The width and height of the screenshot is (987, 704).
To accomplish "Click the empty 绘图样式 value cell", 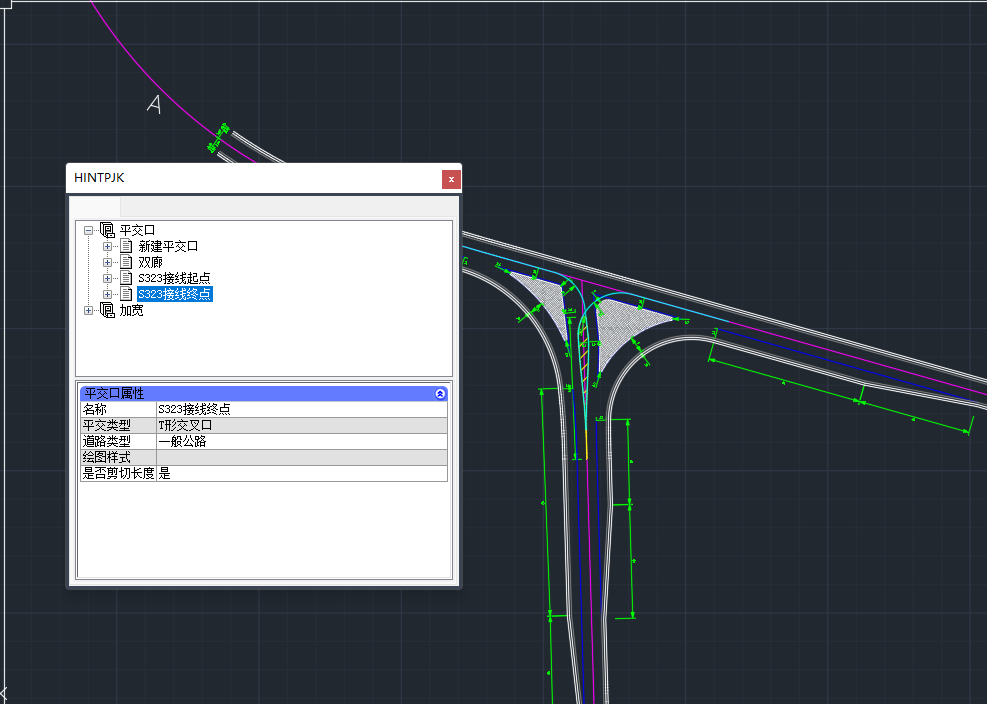I will [x=300, y=457].
